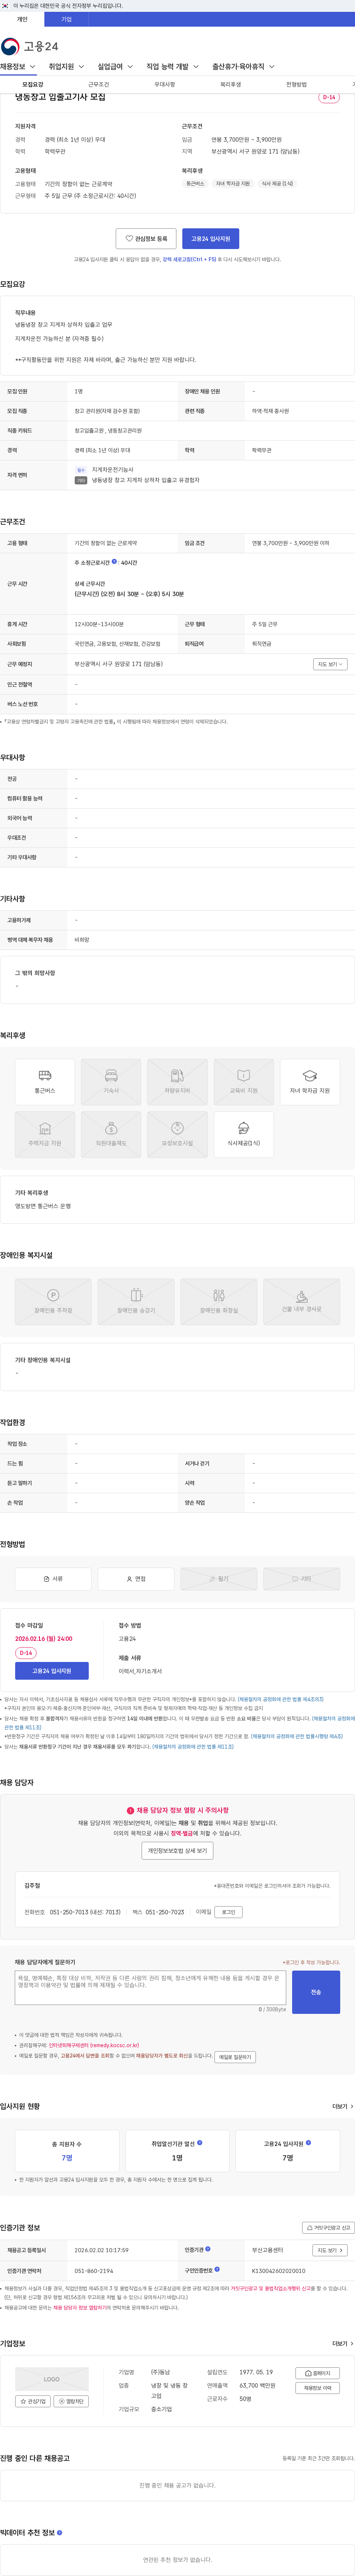Viewport: 355px width, 2576px height.
Task: Jump to the 복리후생 section tab
Action: pos(231,85)
